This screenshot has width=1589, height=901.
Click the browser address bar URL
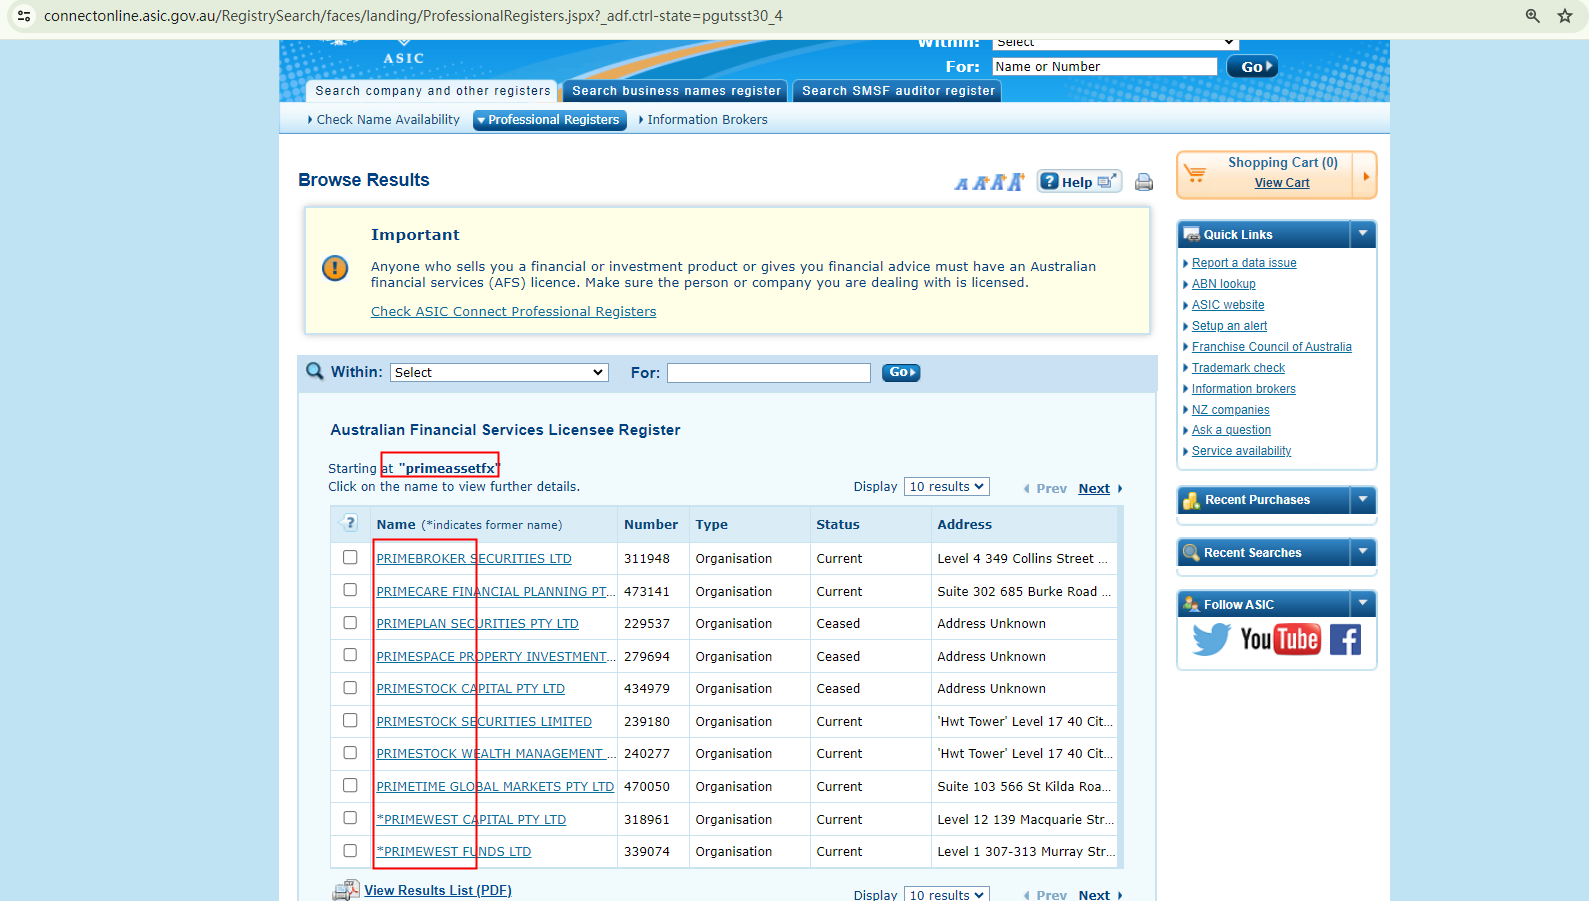click(413, 16)
